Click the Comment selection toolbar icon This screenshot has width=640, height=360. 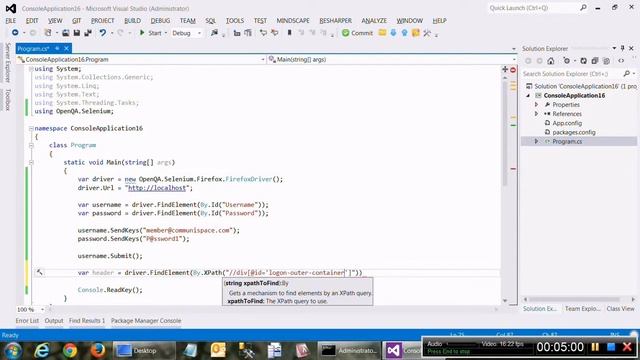(x=263, y=33)
